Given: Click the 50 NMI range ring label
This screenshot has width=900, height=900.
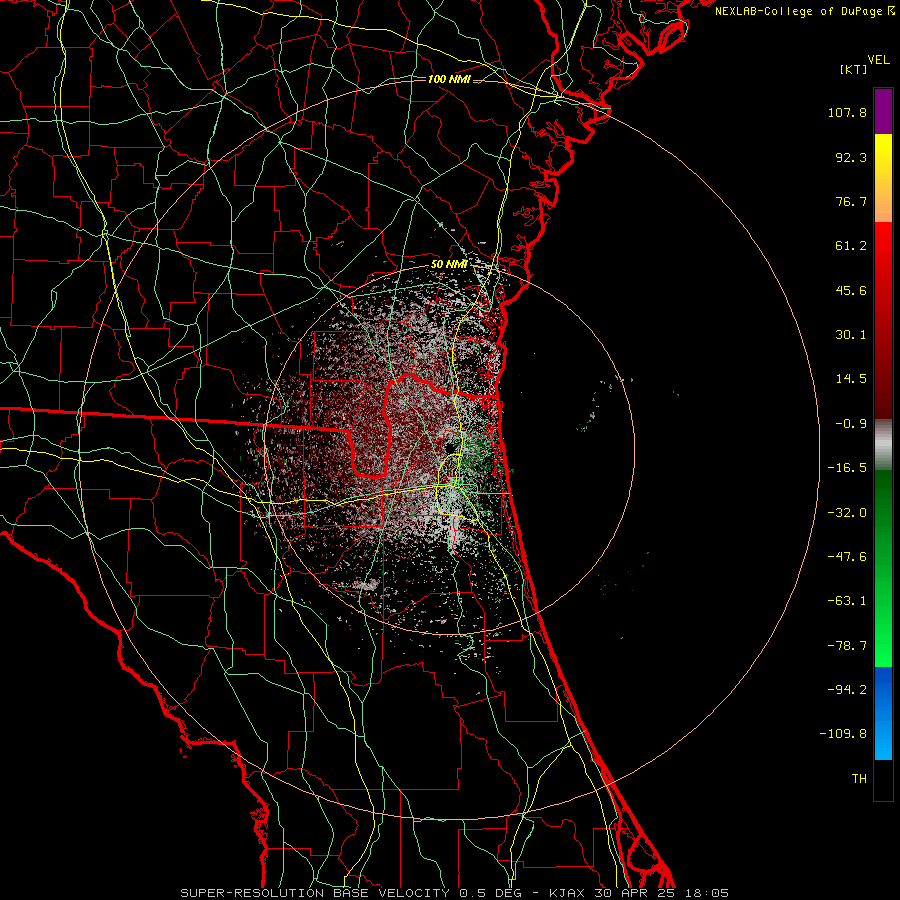Looking at the screenshot, I should [x=449, y=265].
